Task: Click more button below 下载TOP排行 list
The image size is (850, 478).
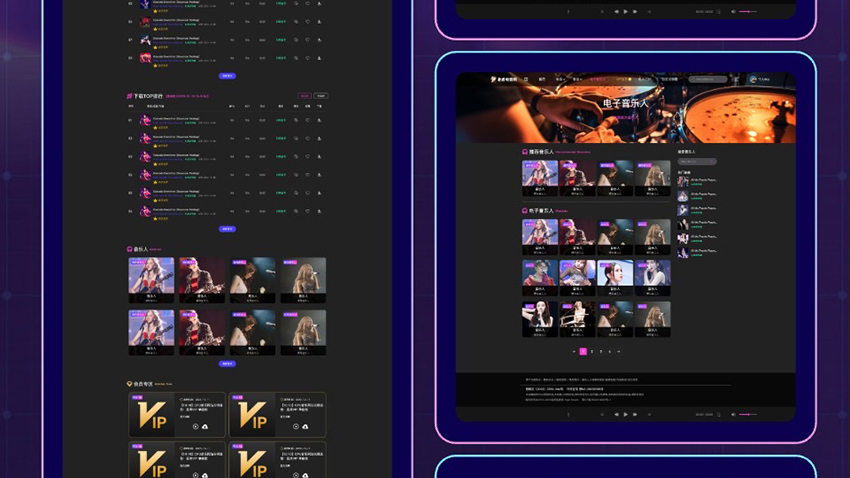Action: tap(227, 229)
